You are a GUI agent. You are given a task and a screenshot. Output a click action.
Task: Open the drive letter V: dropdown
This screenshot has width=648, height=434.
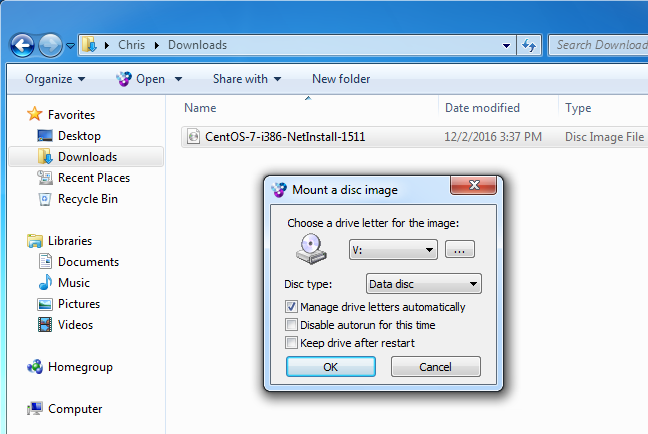[393, 249]
